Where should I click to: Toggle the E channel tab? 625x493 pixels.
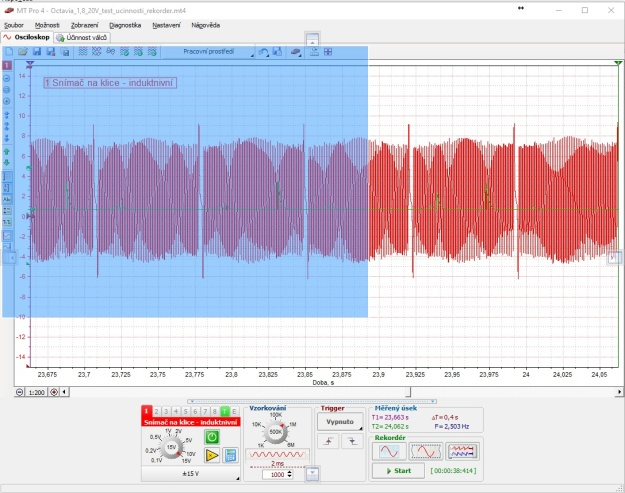click(234, 411)
